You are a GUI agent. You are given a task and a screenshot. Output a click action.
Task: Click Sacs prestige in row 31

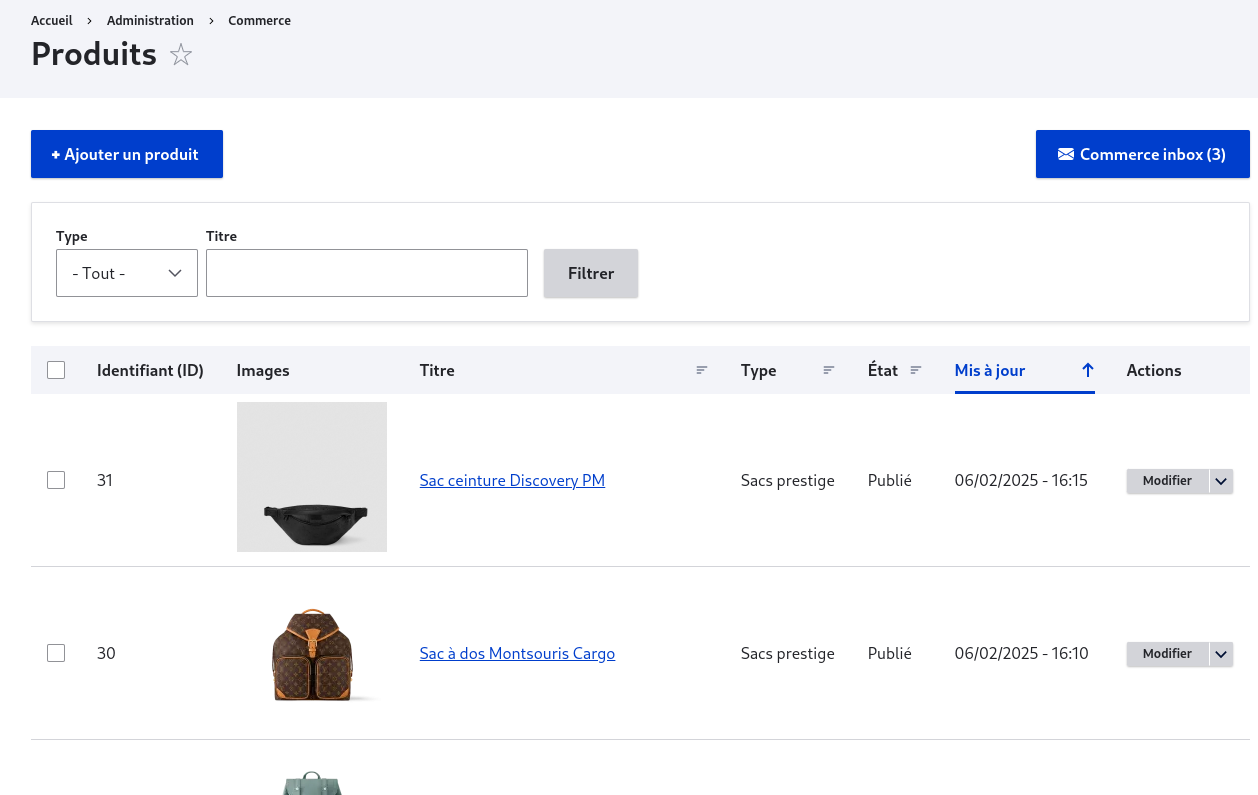[788, 480]
